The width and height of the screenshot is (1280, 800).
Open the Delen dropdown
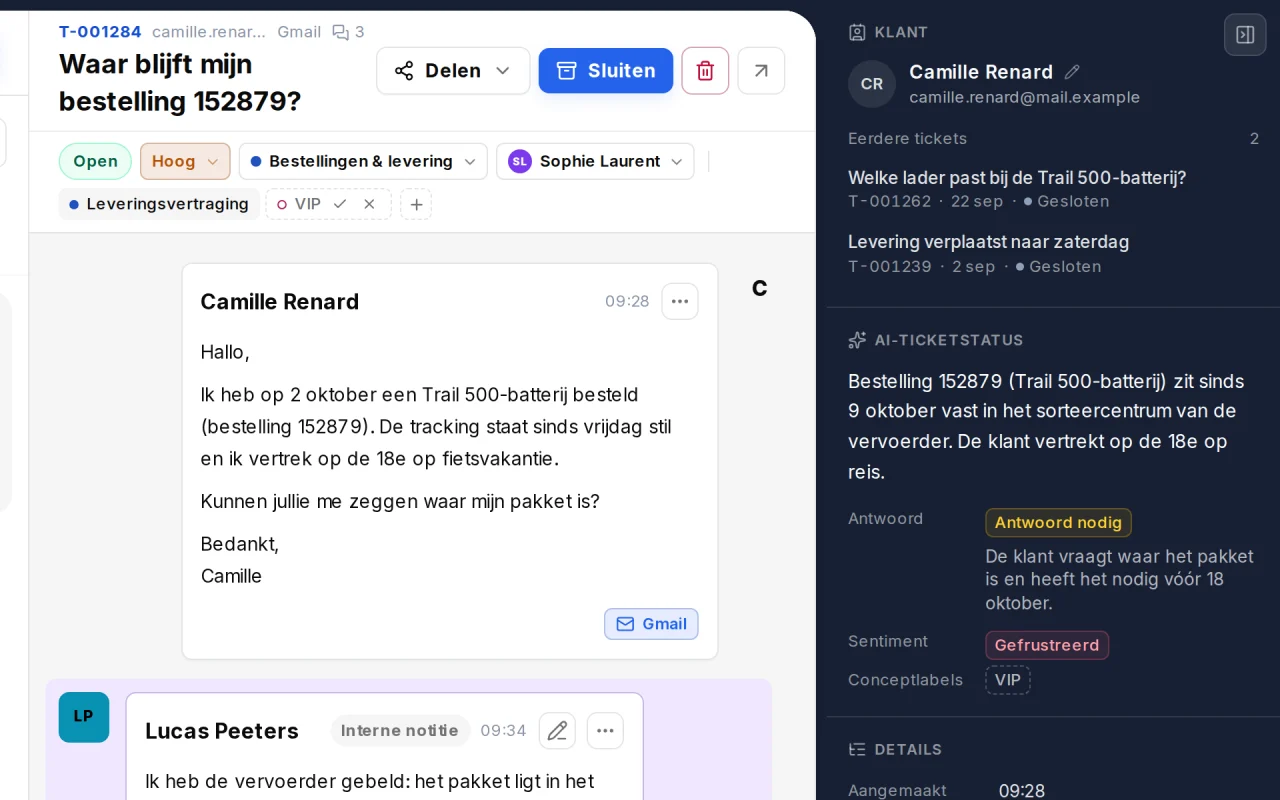click(453, 71)
